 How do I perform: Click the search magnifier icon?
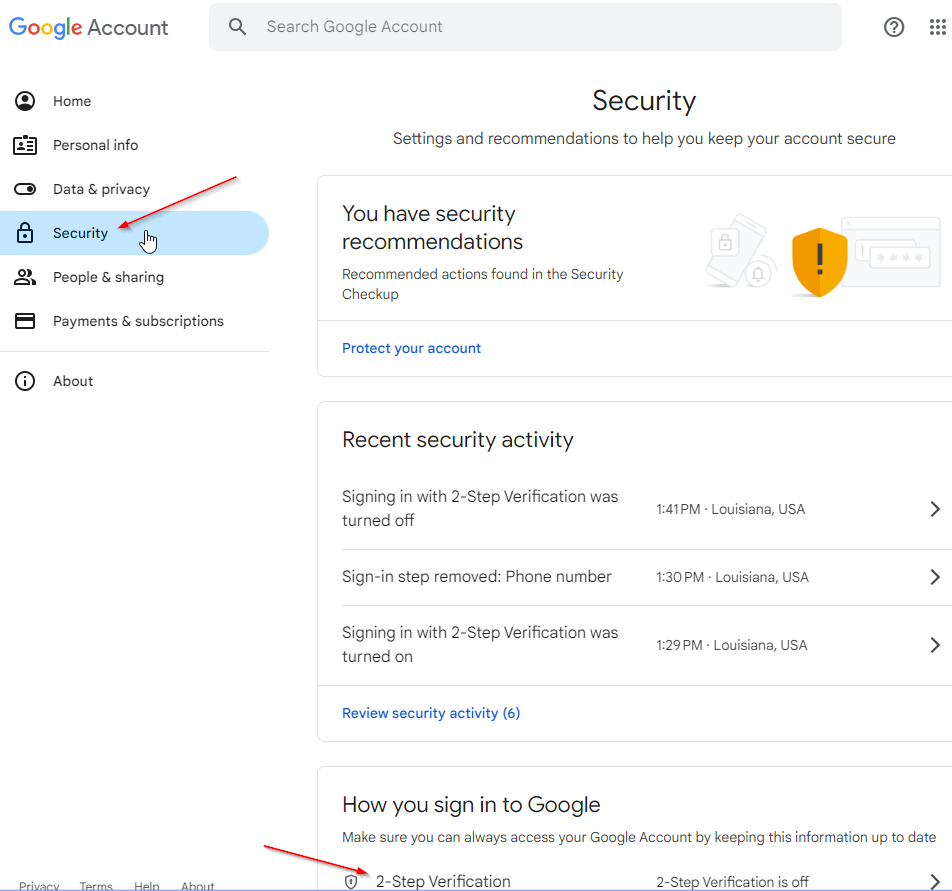(237, 27)
